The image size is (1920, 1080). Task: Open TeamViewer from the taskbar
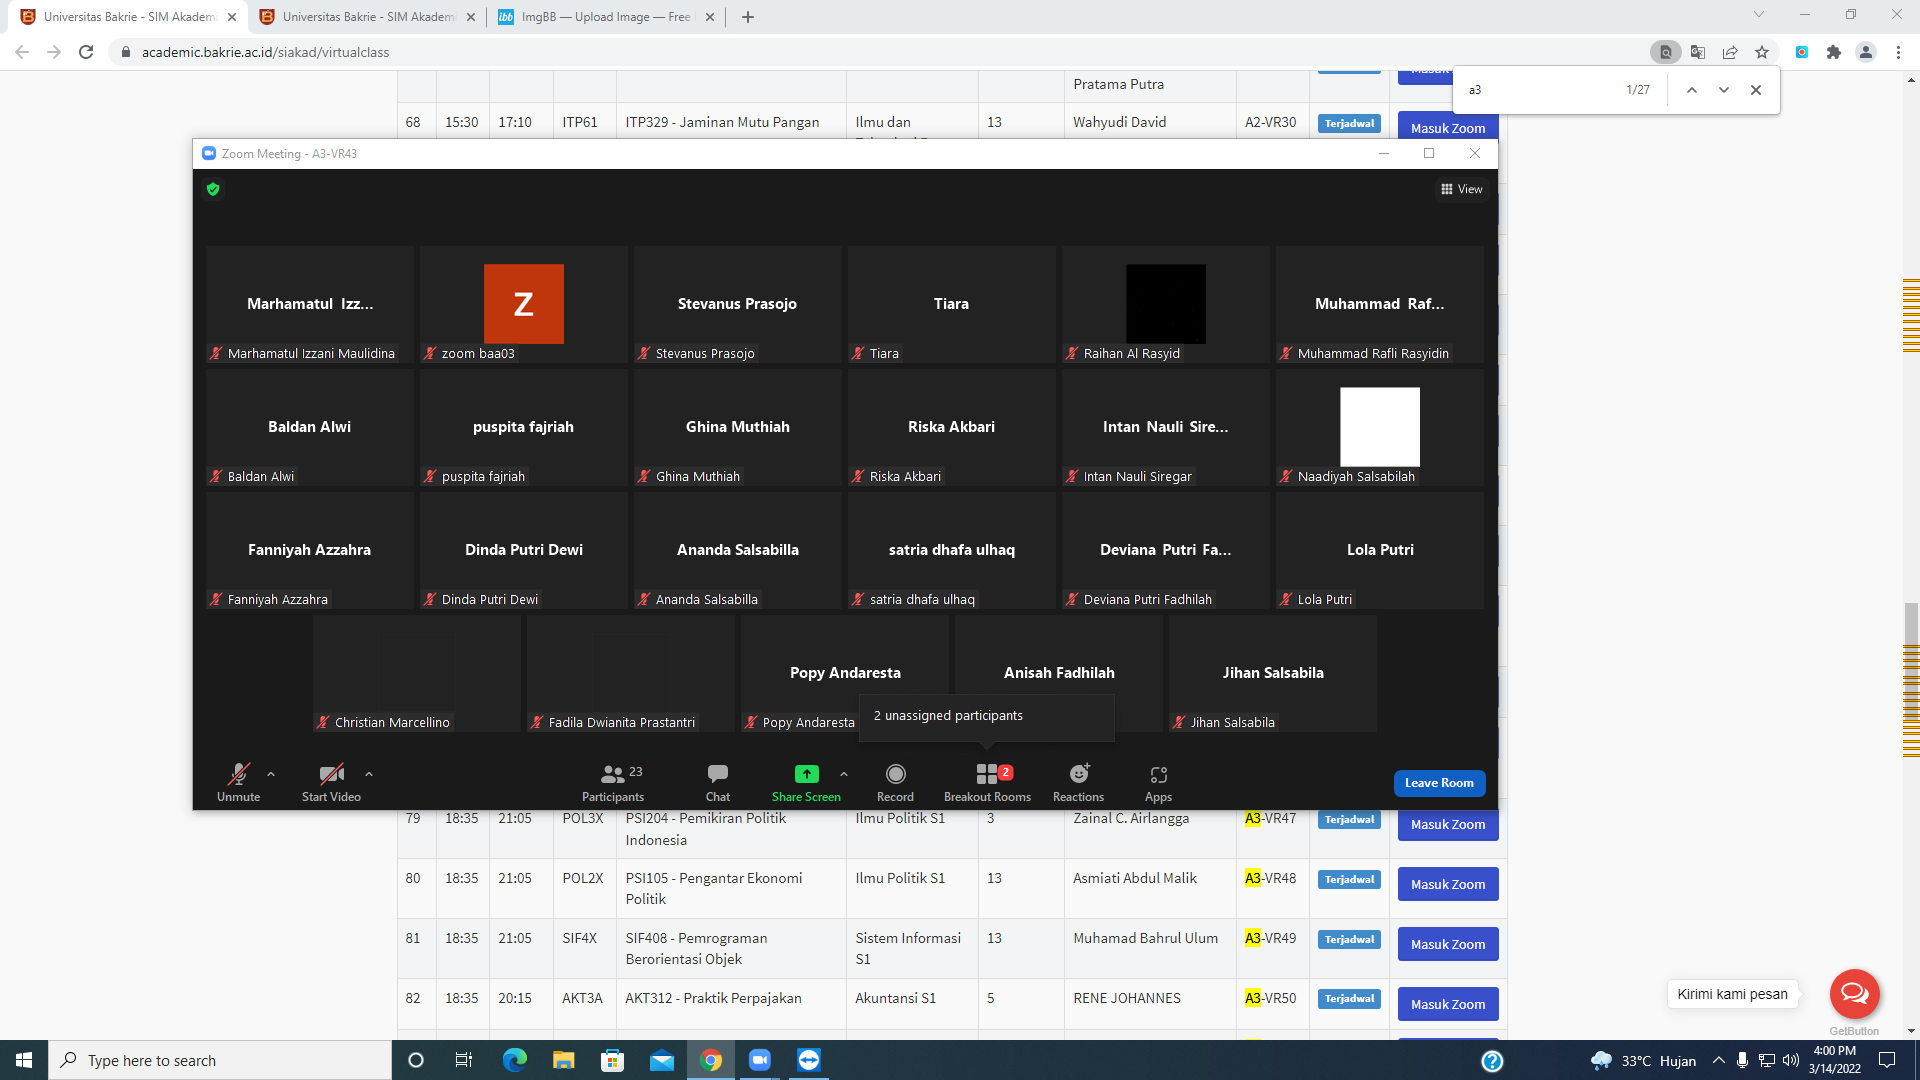809,1060
